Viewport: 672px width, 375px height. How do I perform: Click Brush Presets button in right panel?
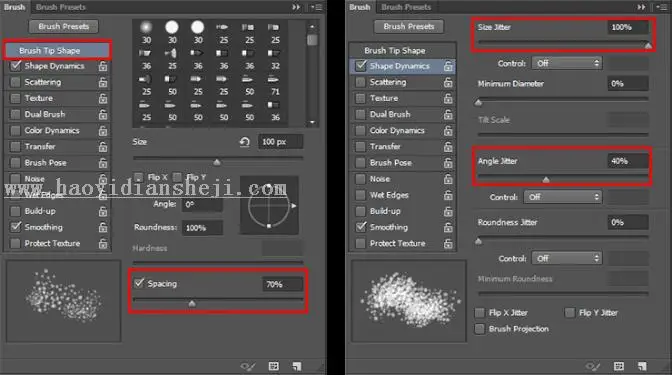[x=409, y=27]
